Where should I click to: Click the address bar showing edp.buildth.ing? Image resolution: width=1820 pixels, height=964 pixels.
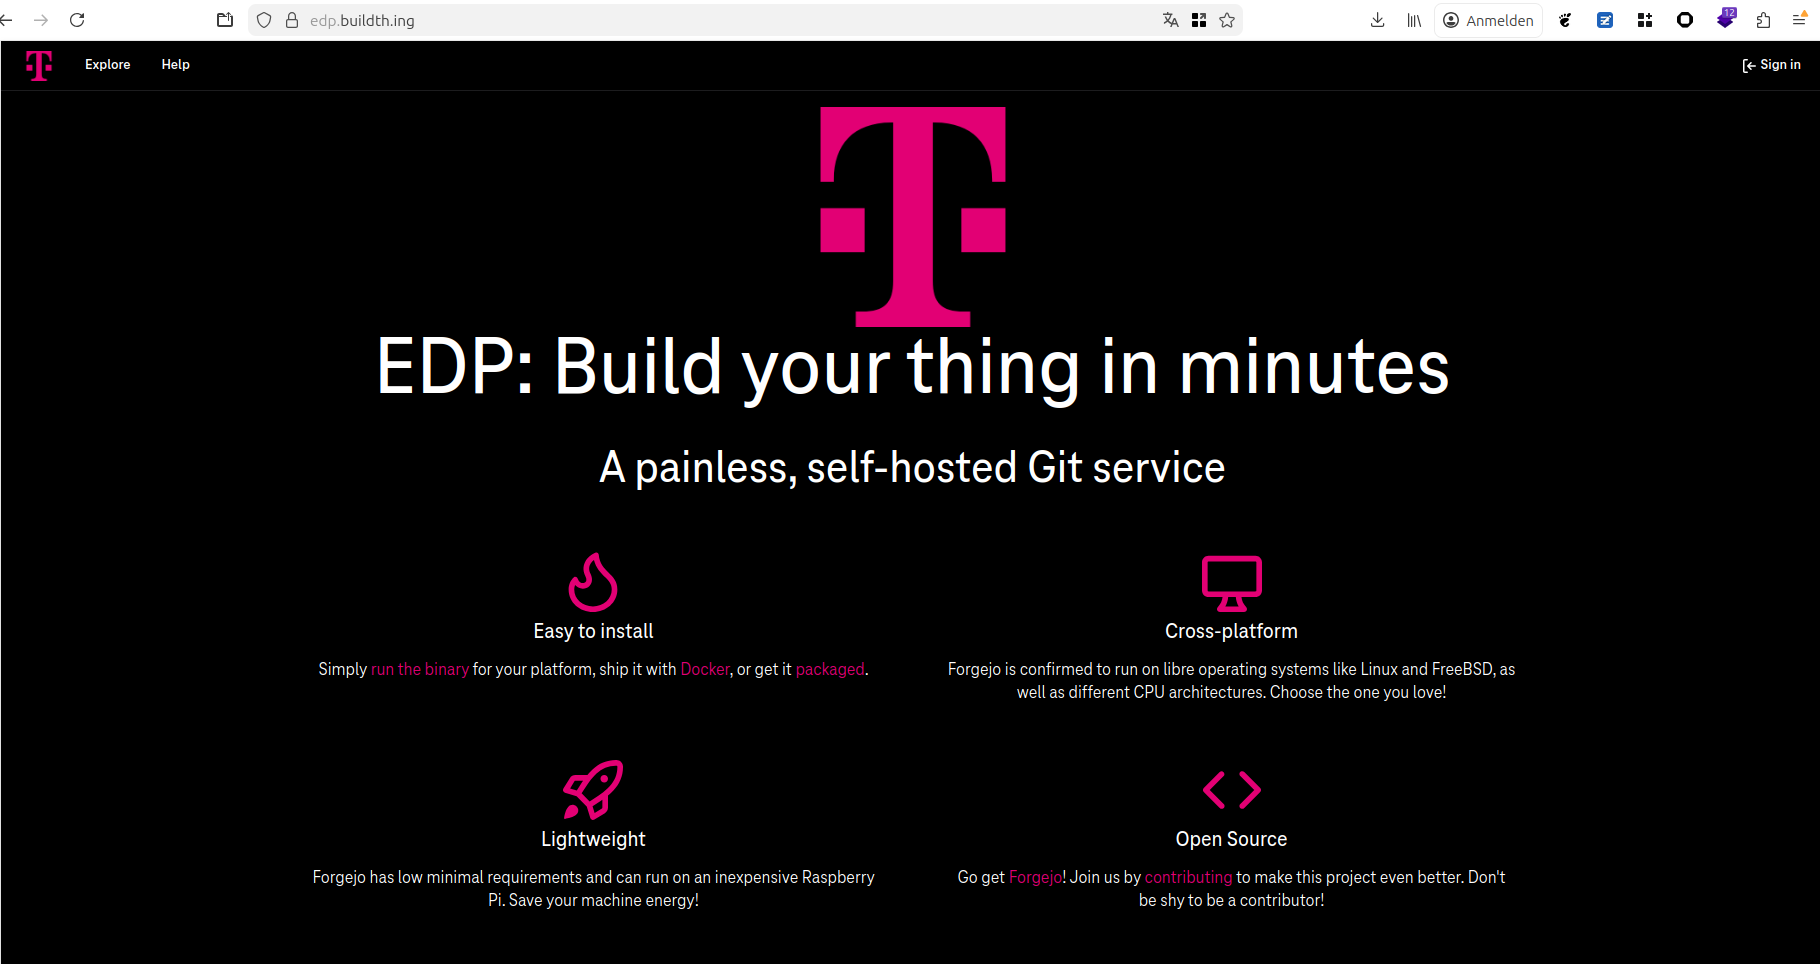pyautogui.click(x=700, y=20)
